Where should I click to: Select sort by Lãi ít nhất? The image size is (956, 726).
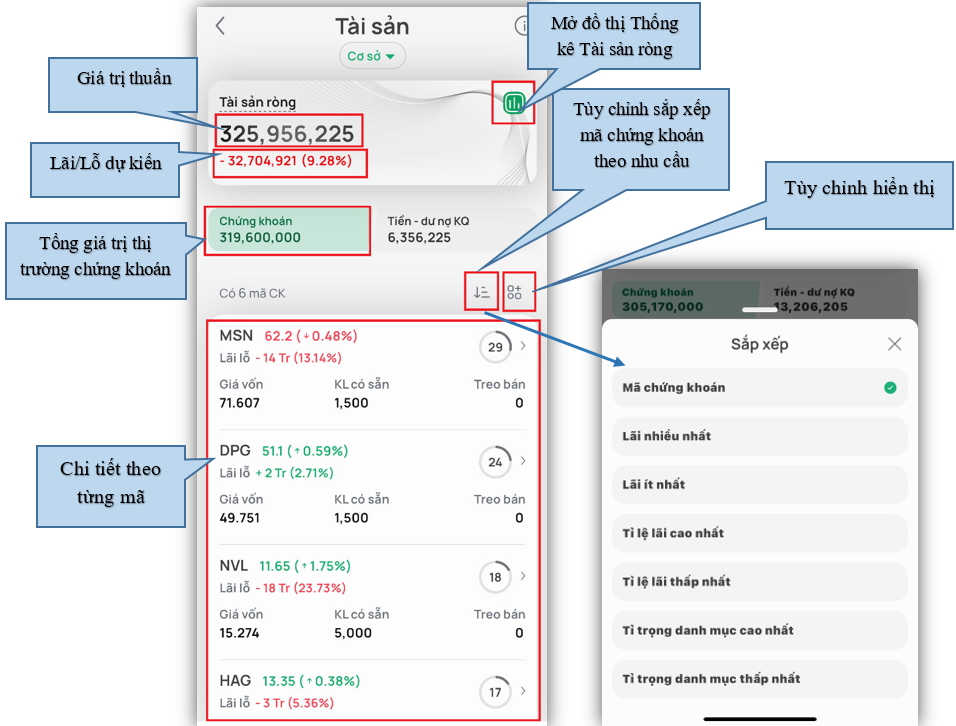coord(760,485)
